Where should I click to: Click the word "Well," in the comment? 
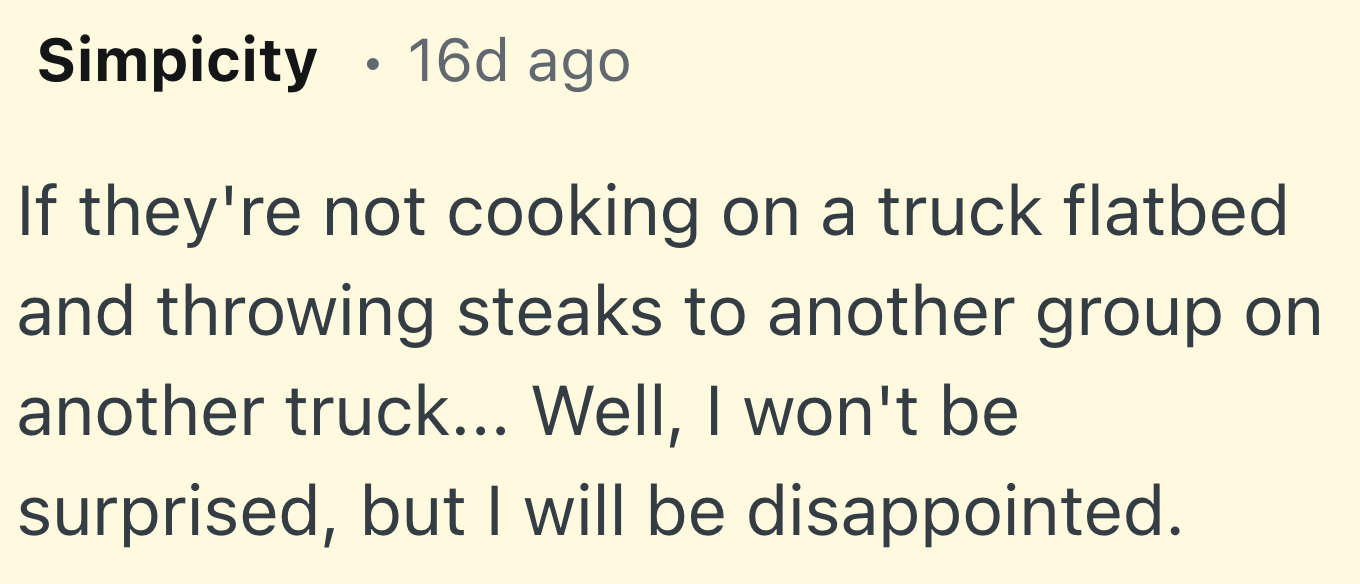click(x=600, y=411)
